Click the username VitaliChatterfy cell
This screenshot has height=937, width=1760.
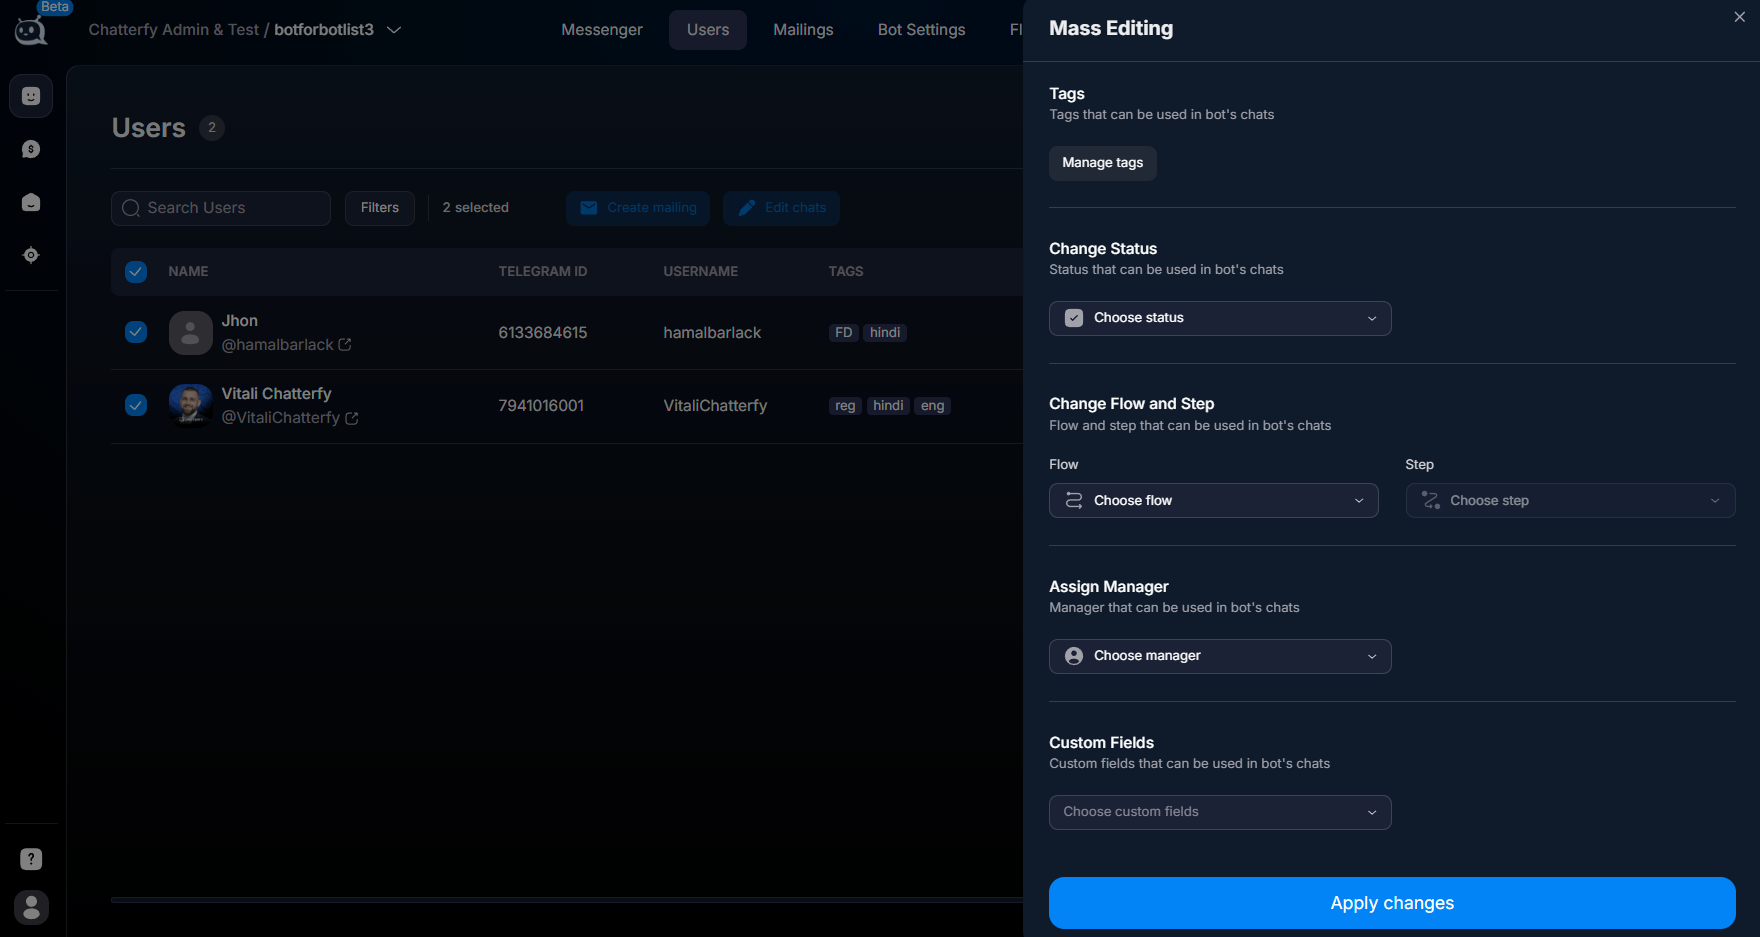pos(715,405)
